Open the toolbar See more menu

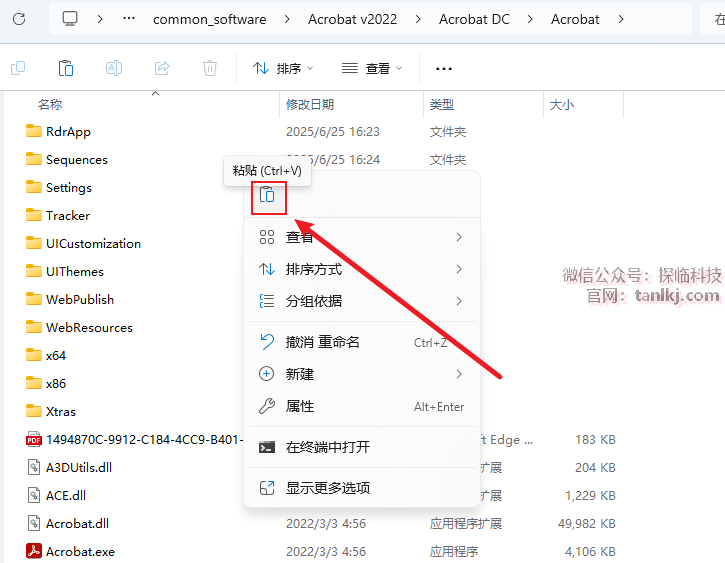444,69
